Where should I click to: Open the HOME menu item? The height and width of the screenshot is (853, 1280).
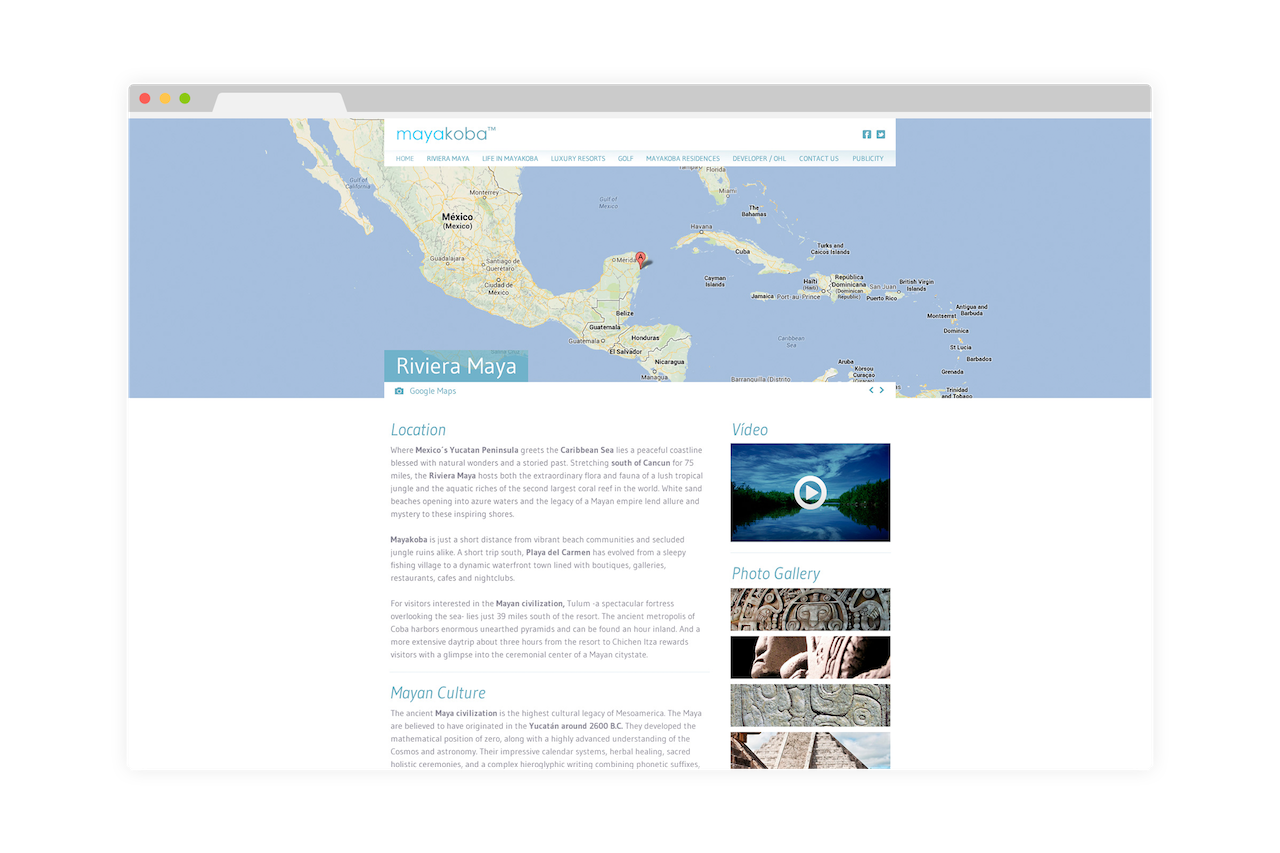(x=404, y=158)
